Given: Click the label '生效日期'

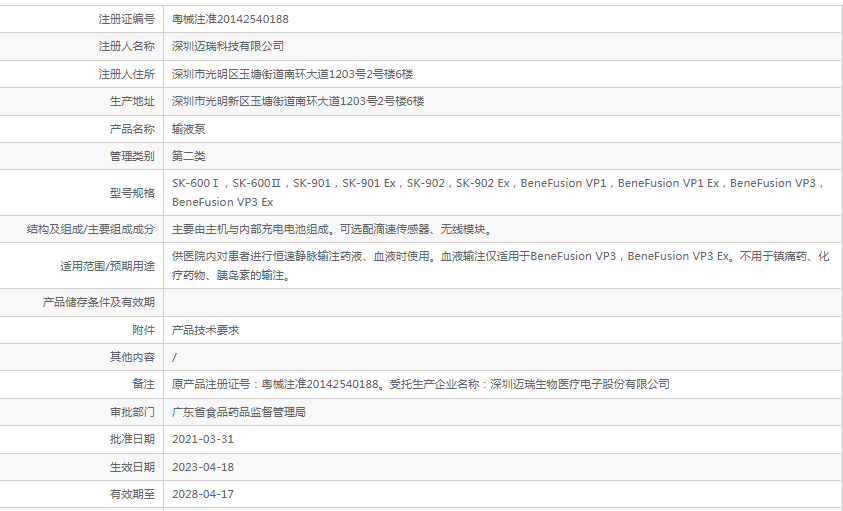Looking at the screenshot, I should click(x=132, y=467).
